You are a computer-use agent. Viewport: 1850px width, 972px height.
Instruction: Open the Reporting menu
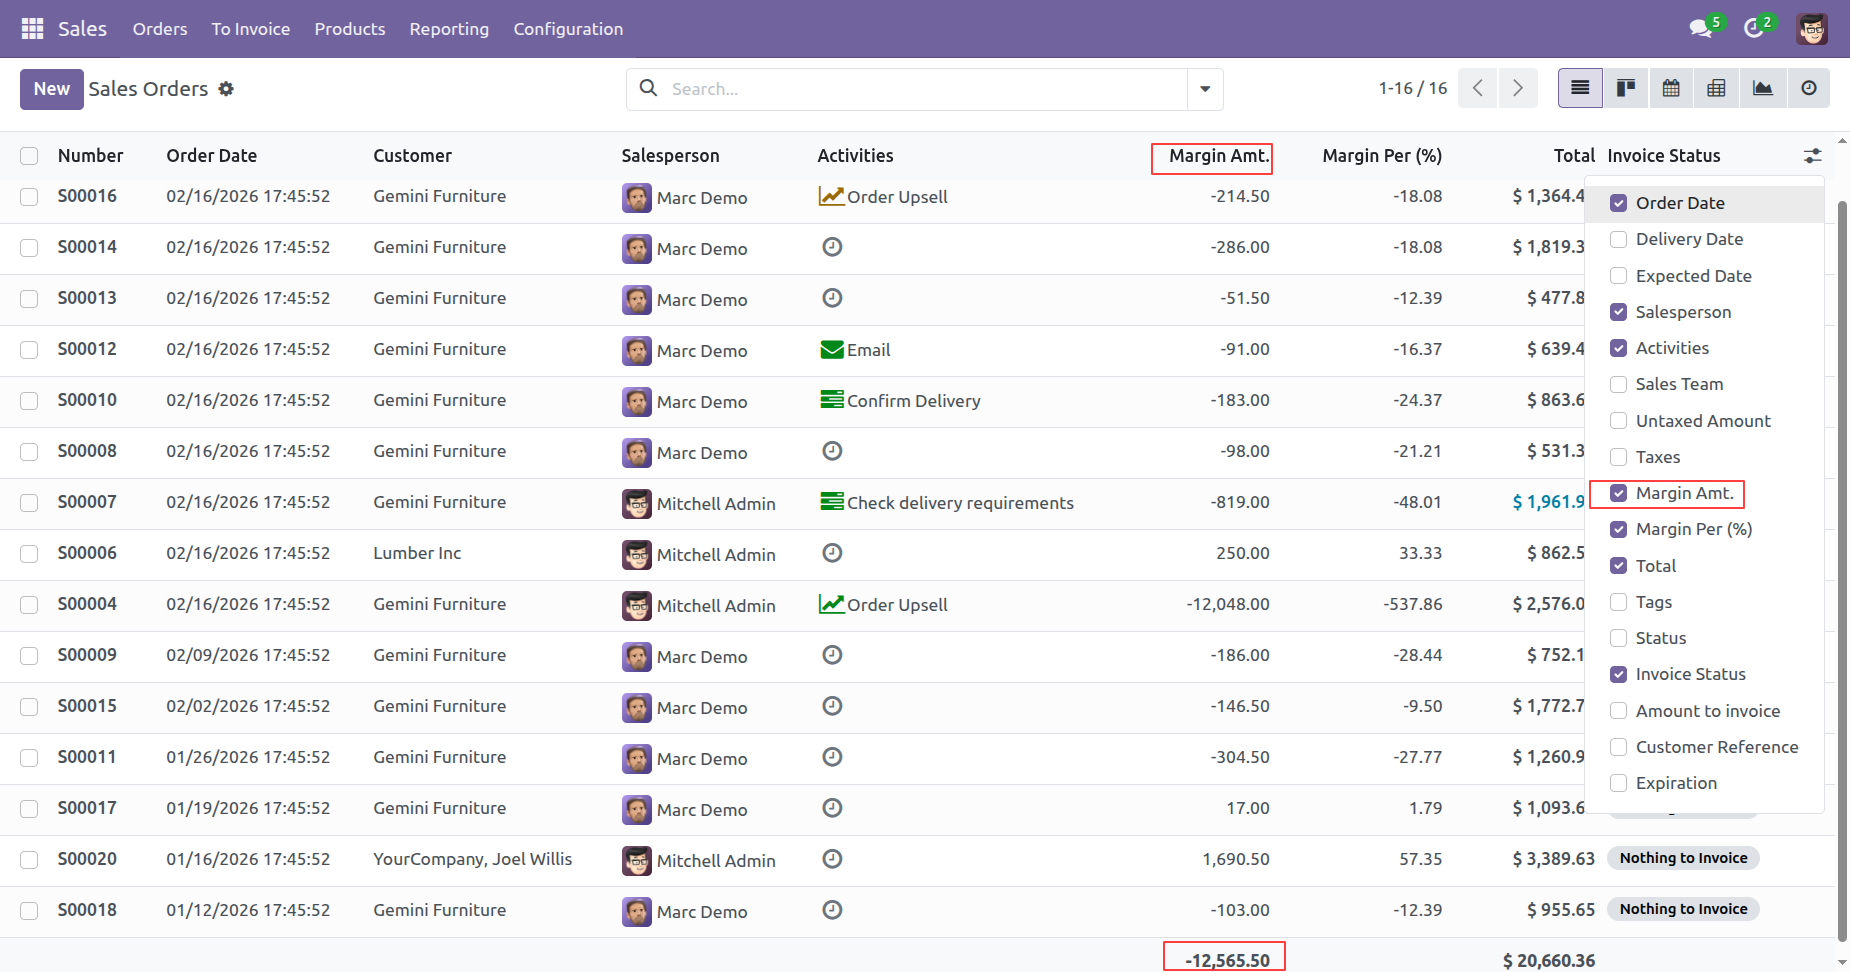point(449,29)
